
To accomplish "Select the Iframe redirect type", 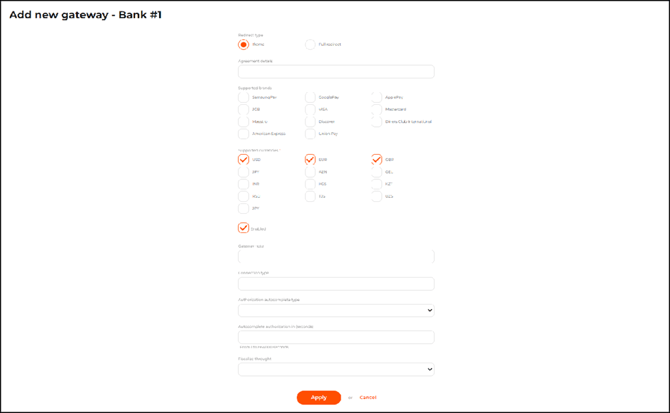I will click(243, 44).
